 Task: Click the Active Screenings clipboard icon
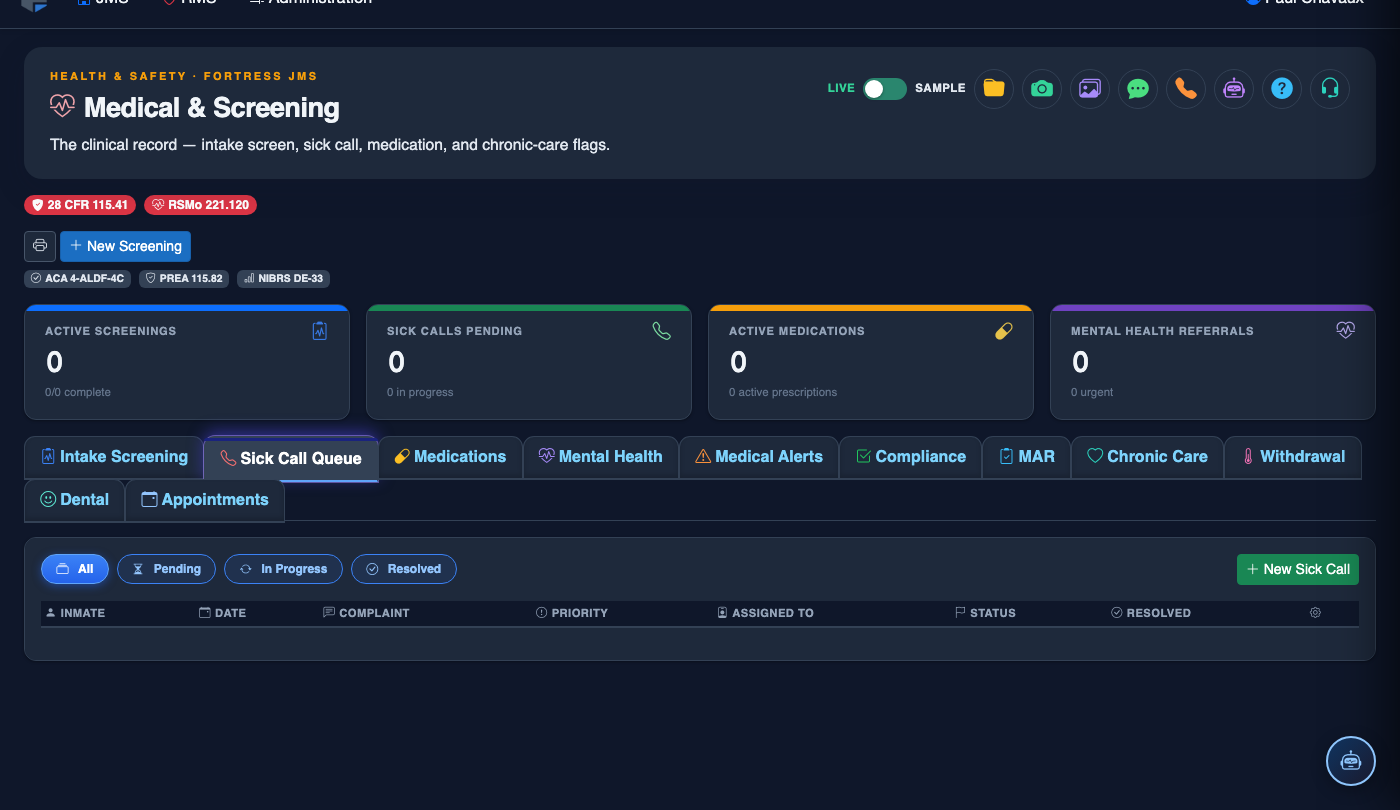pyautogui.click(x=320, y=331)
